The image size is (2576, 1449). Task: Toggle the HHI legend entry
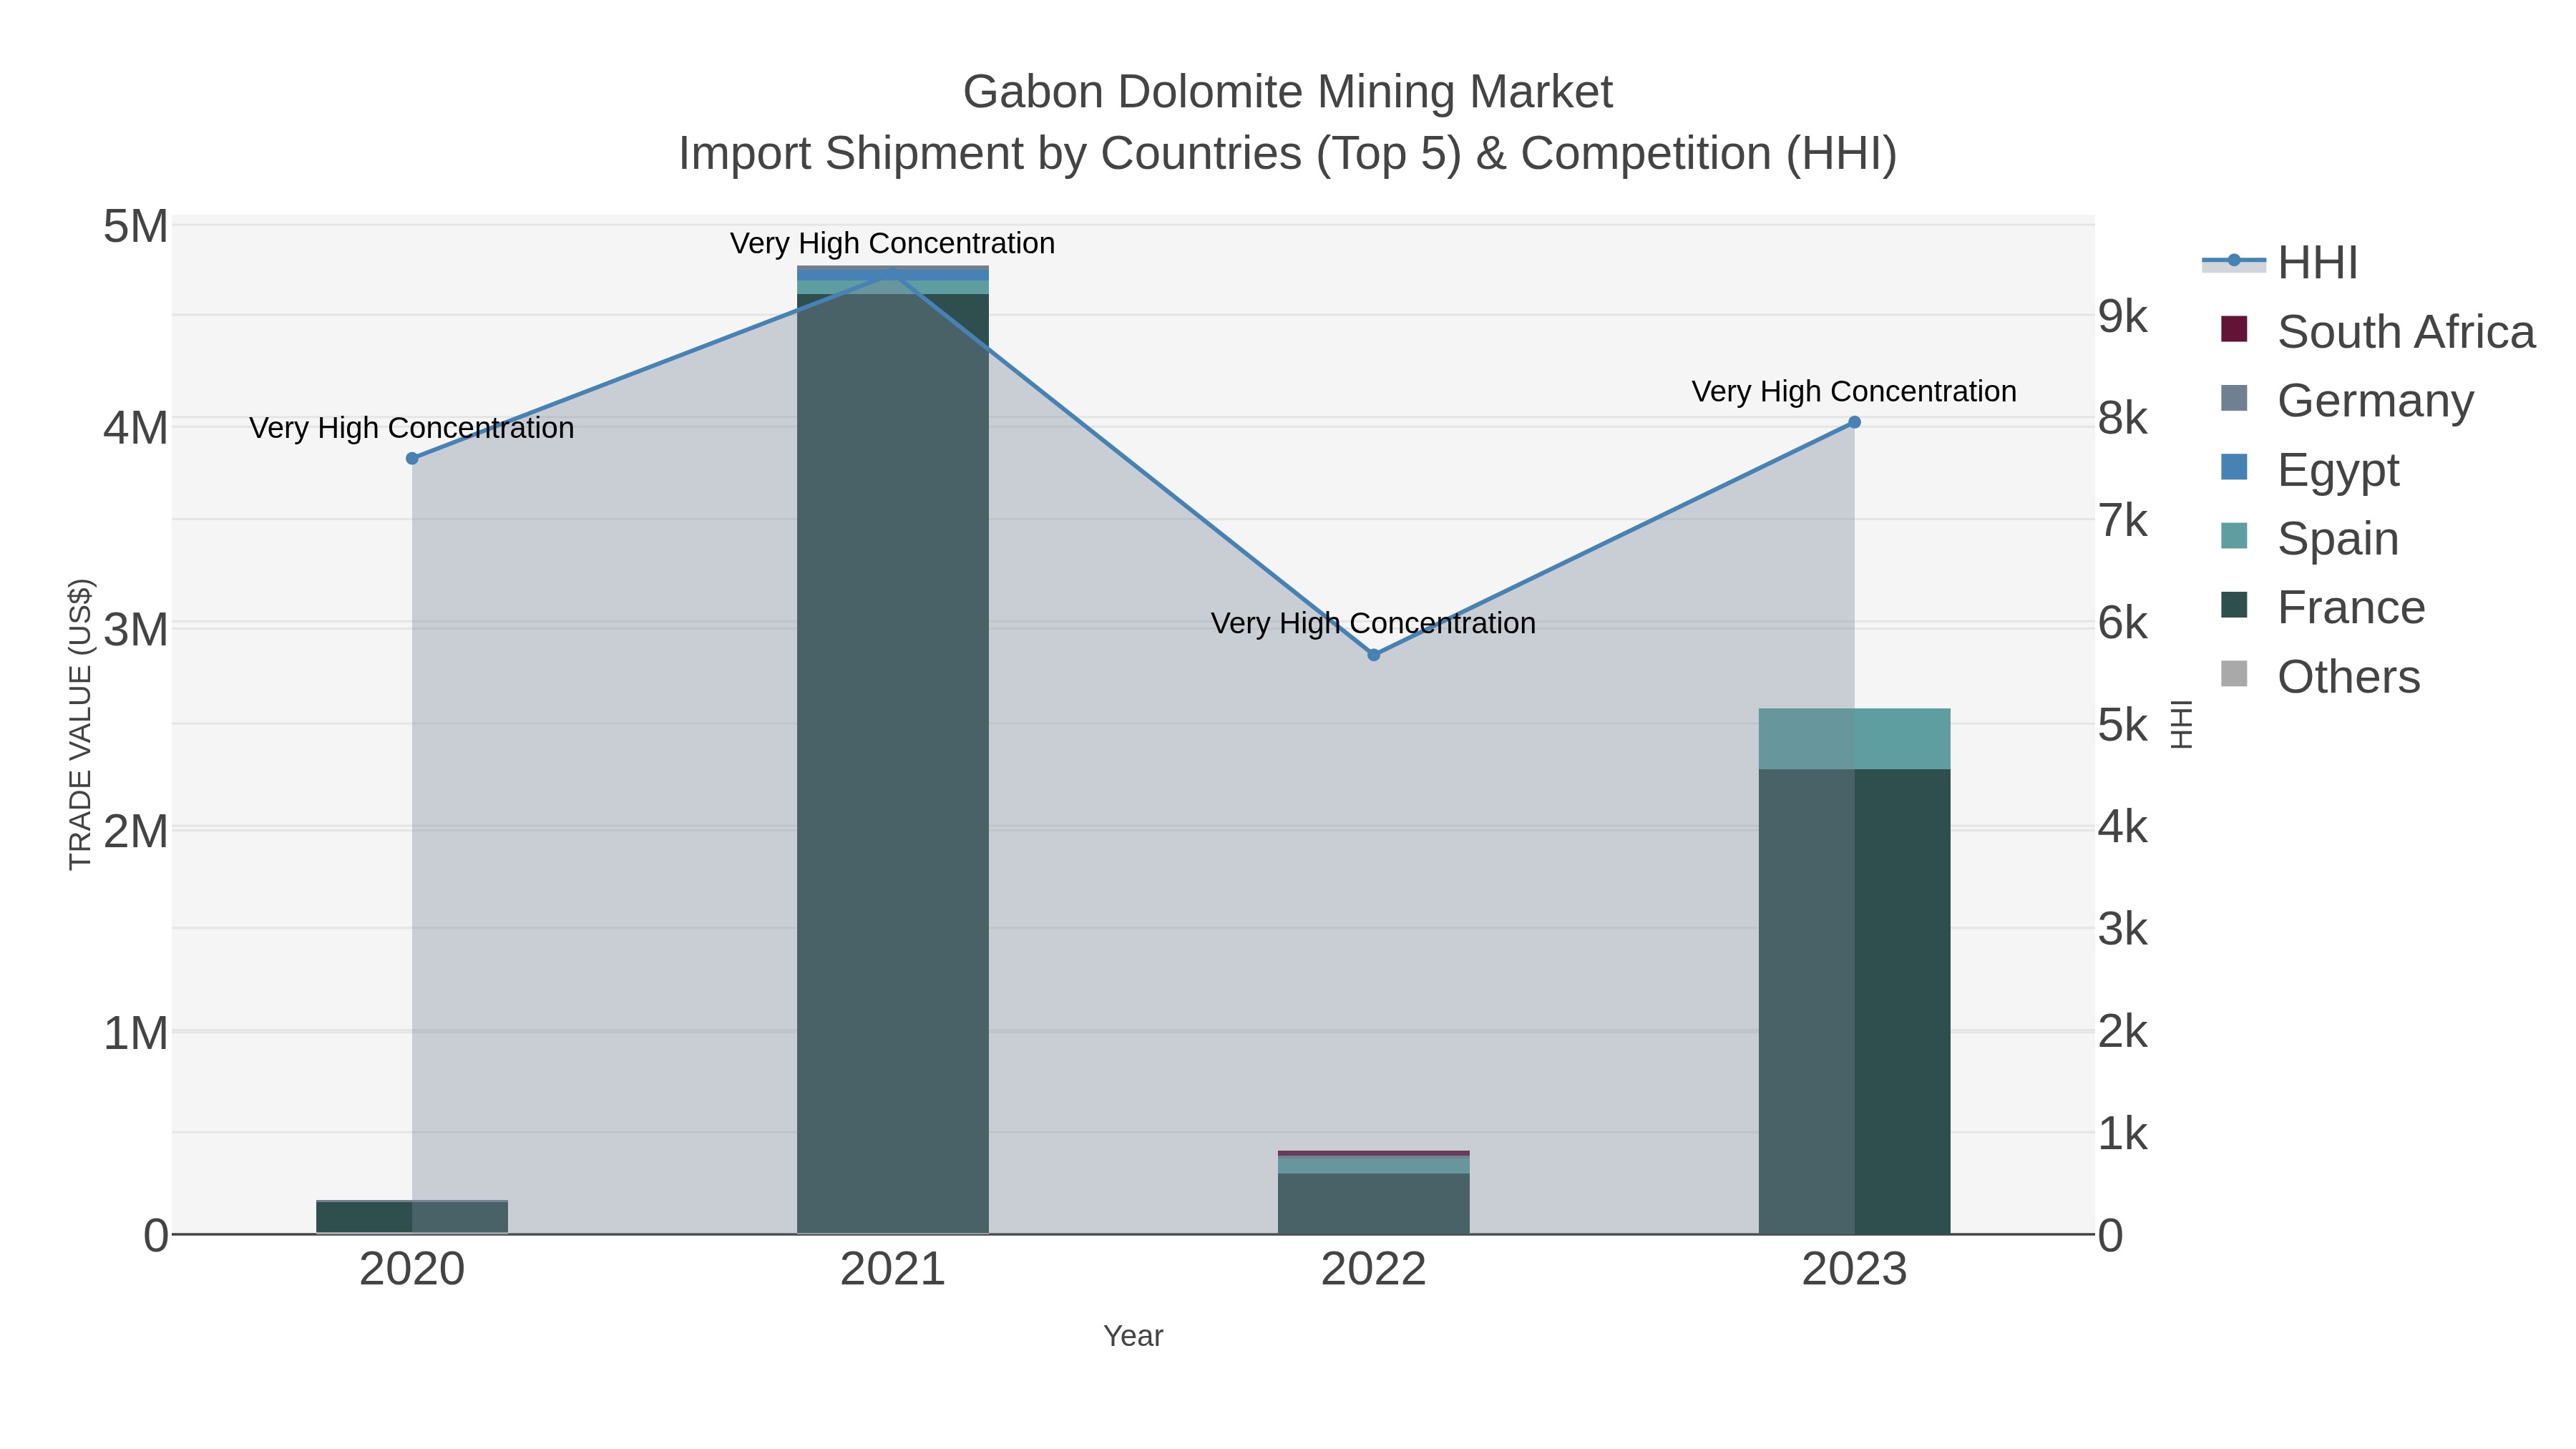[2280, 263]
